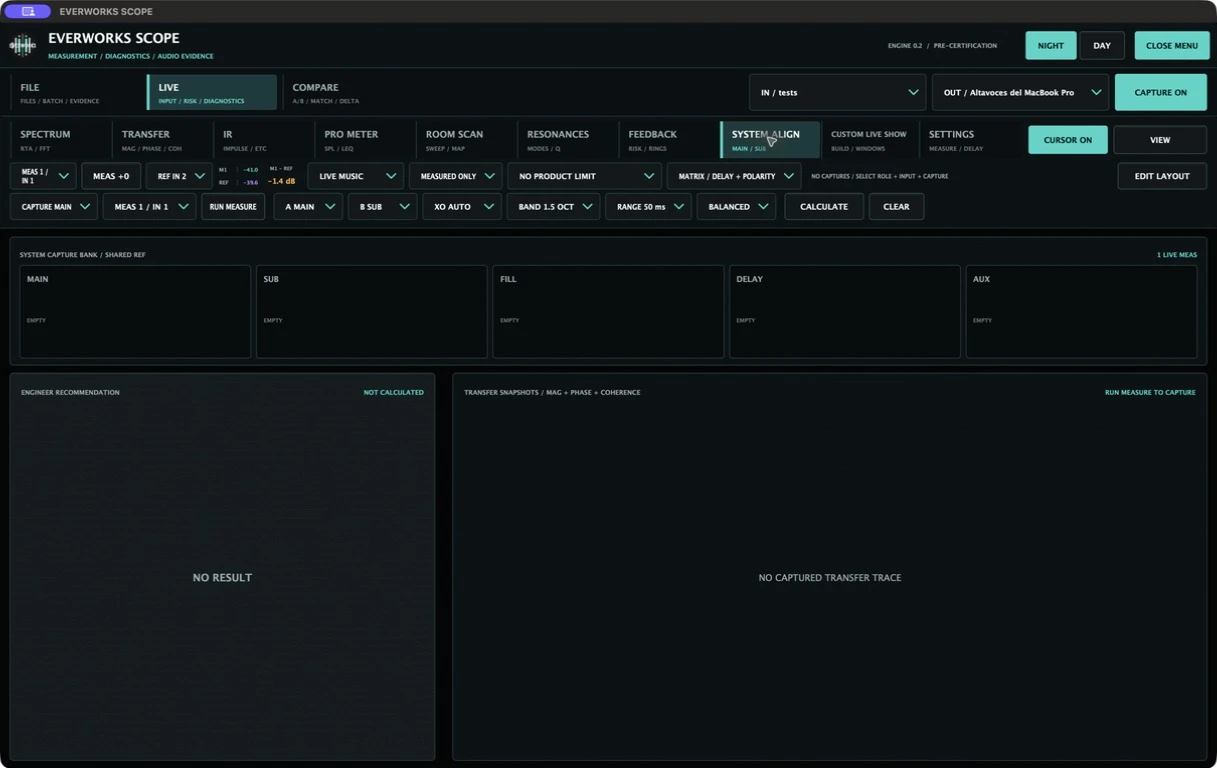This screenshot has width=1217, height=768.
Task: Open BALANCED dropdown
Action: click(736, 207)
